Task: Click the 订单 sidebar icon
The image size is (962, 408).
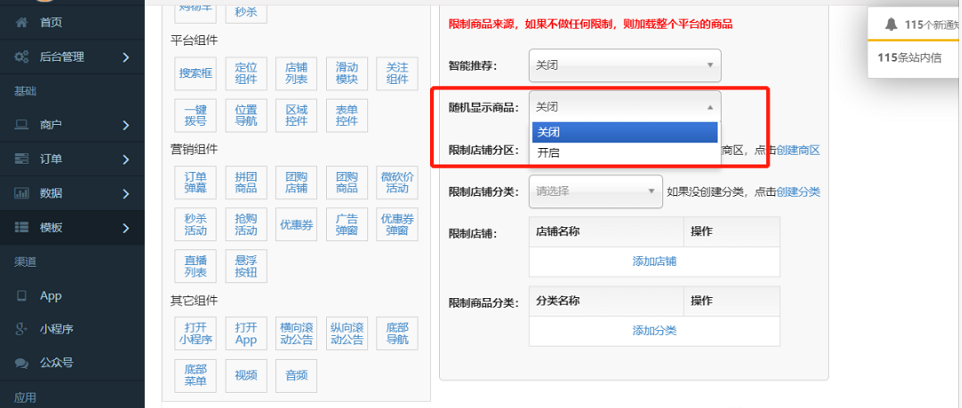Action: 21,159
